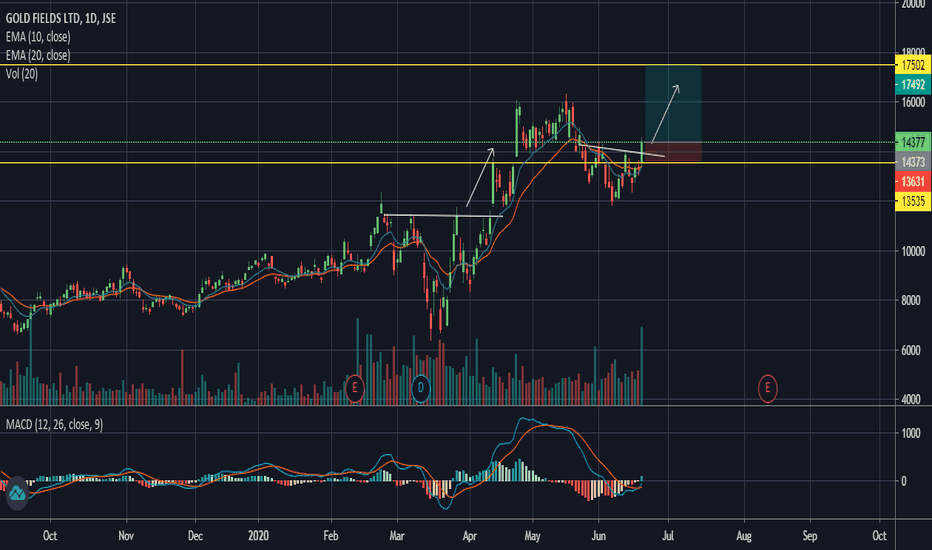Image resolution: width=932 pixels, height=550 pixels.
Task: Select the upper yellow horizontal line at 17502
Action: click(447, 65)
